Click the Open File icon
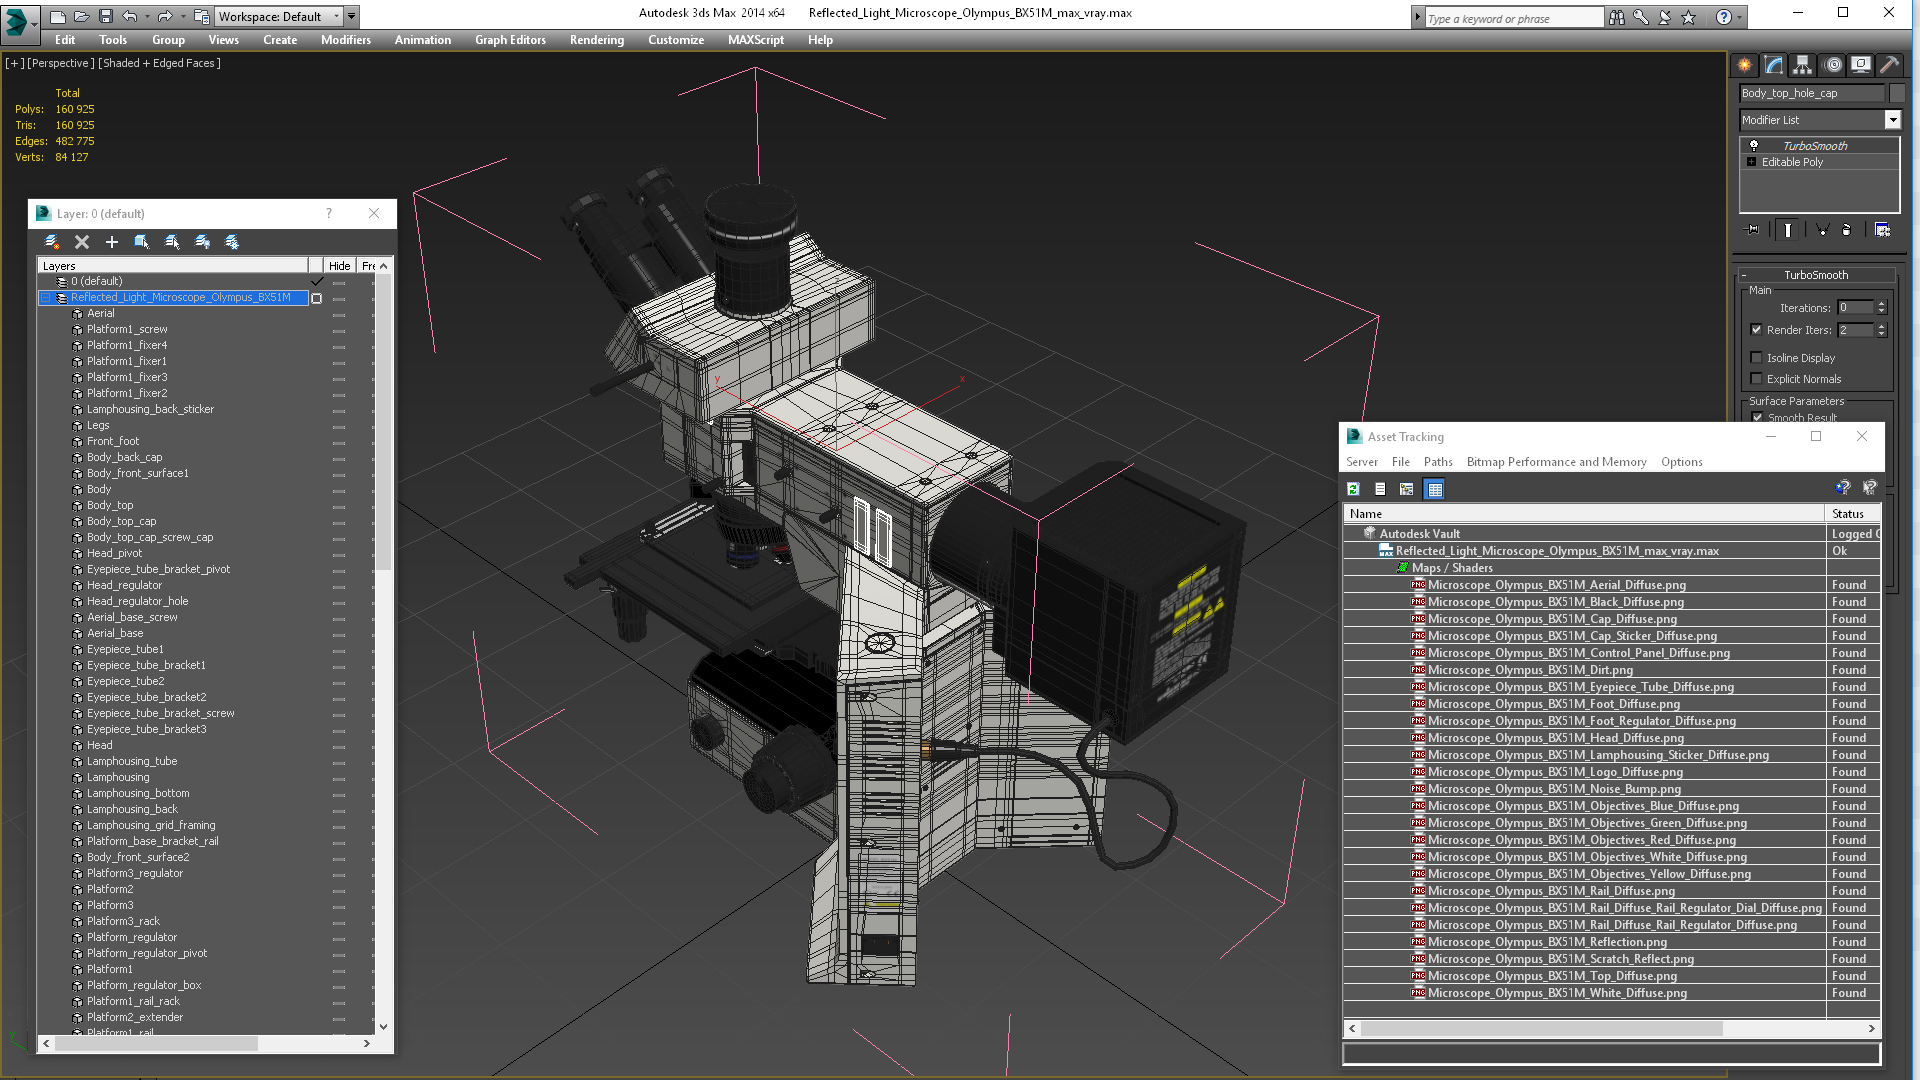Viewport: 1920px width, 1080px height. click(81, 16)
